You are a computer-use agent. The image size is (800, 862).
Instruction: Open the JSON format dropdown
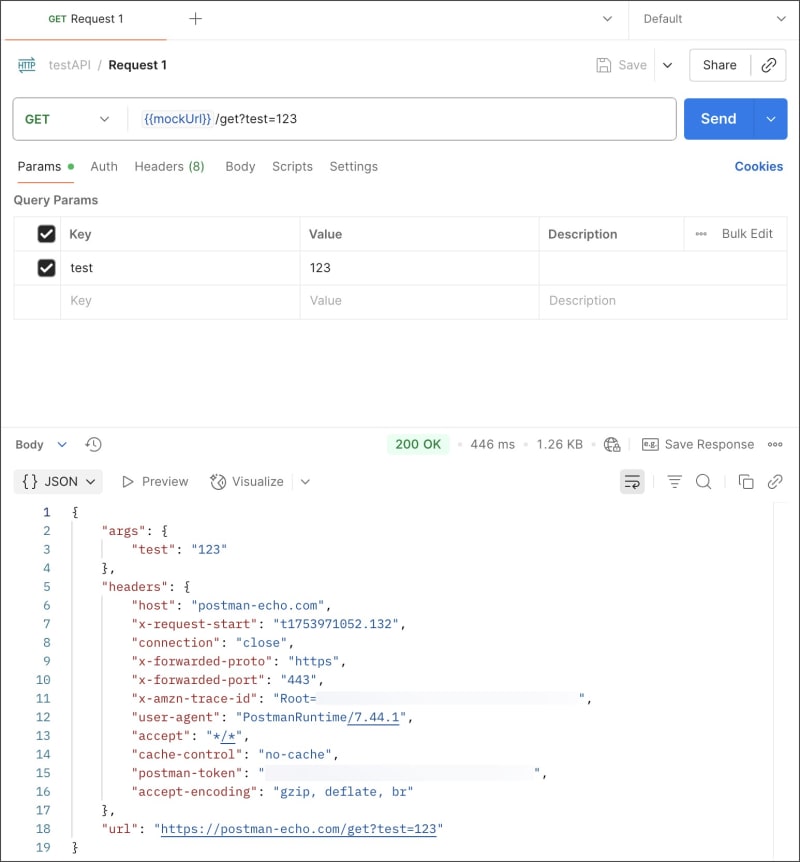click(58, 482)
